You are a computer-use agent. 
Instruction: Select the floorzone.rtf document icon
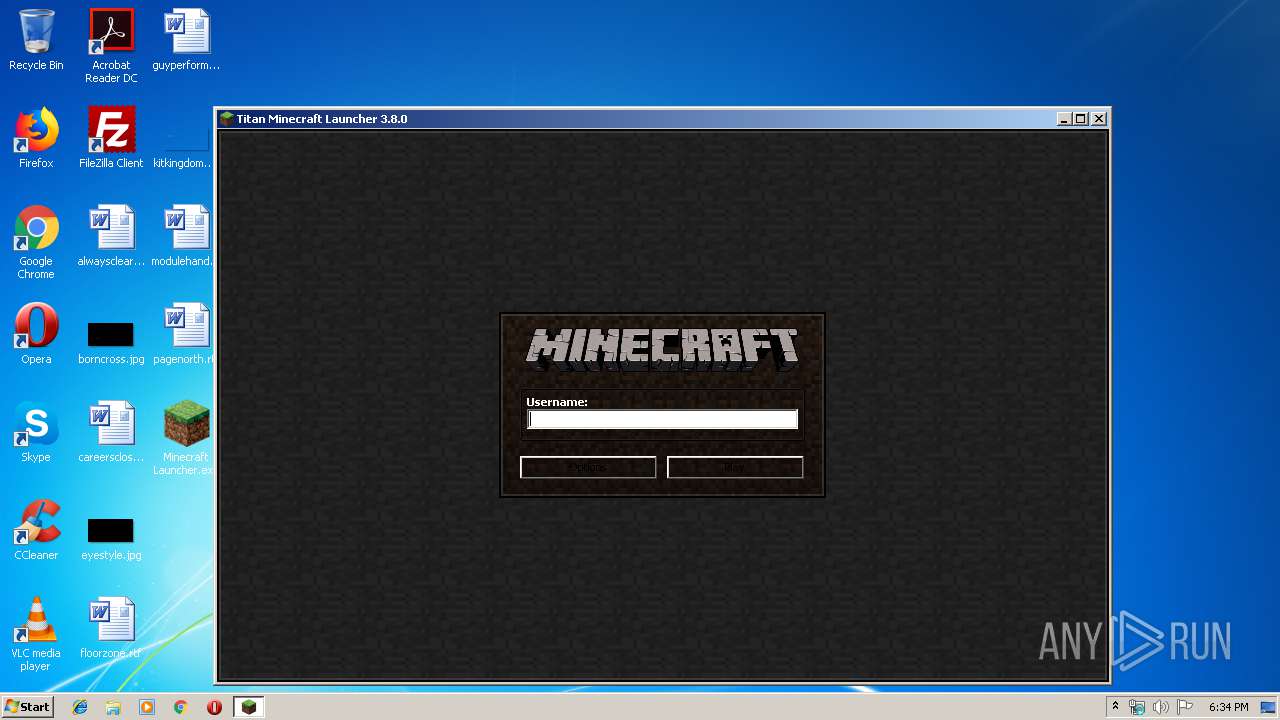(111, 628)
